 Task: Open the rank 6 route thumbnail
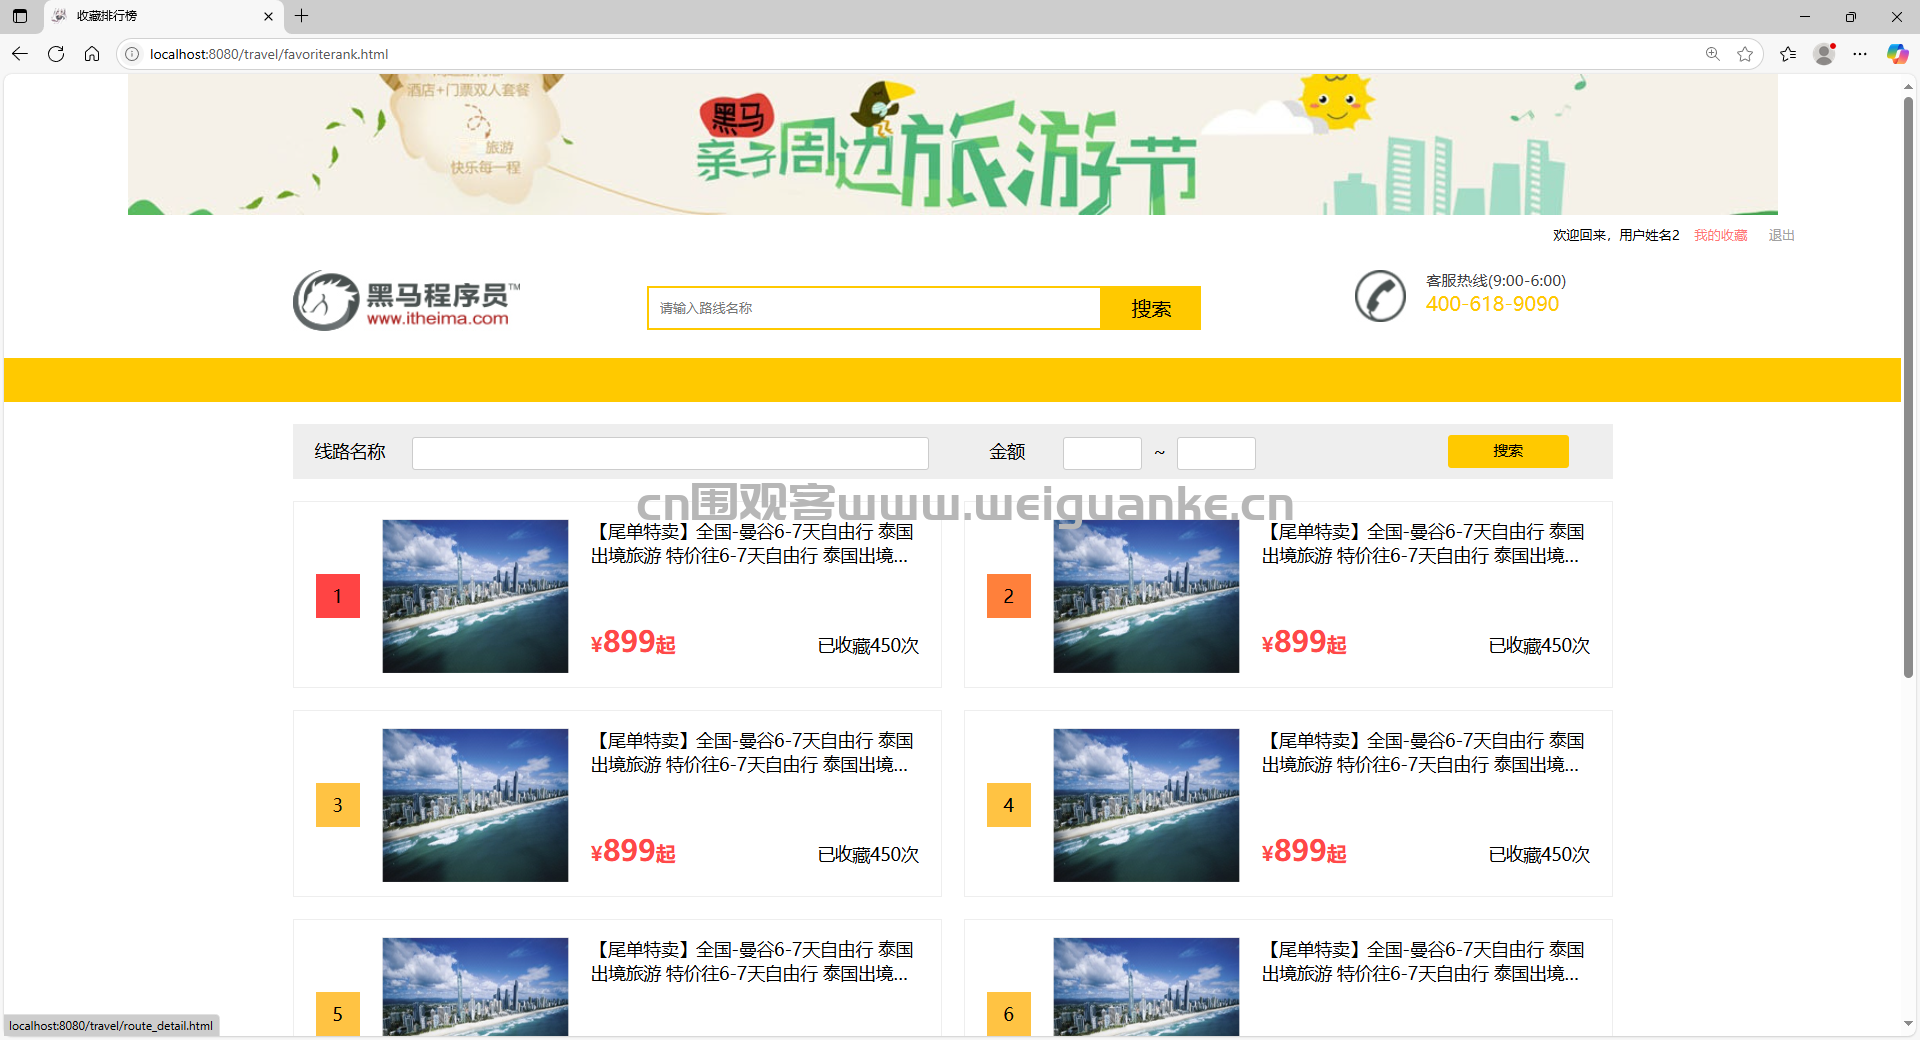point(1146,986)
